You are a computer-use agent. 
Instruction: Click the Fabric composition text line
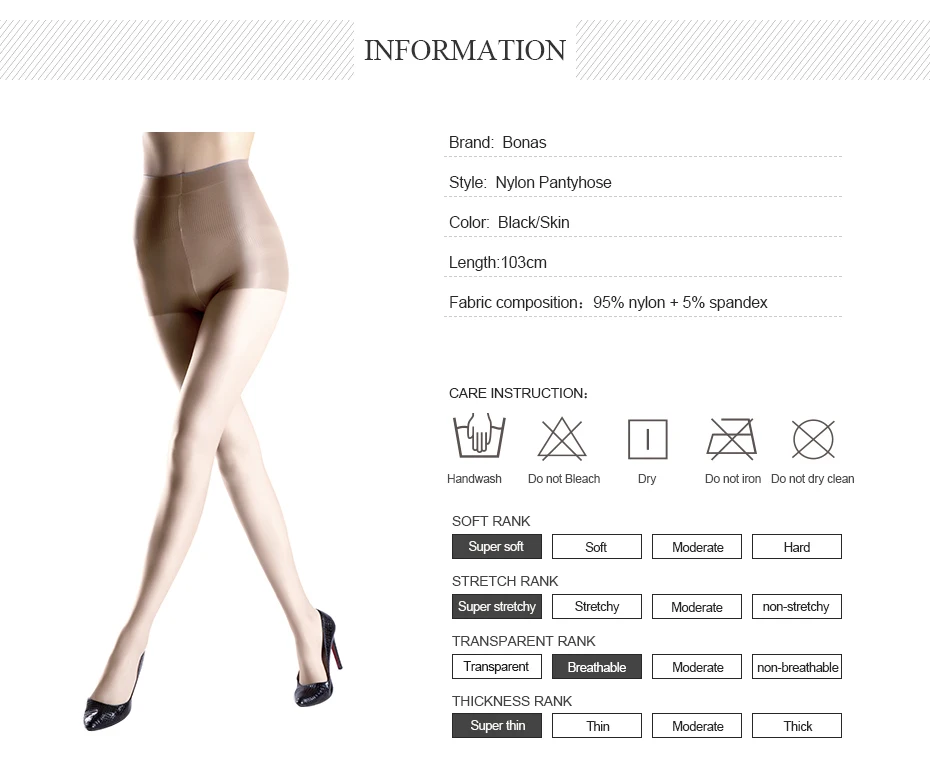click(x=608, y=302)
